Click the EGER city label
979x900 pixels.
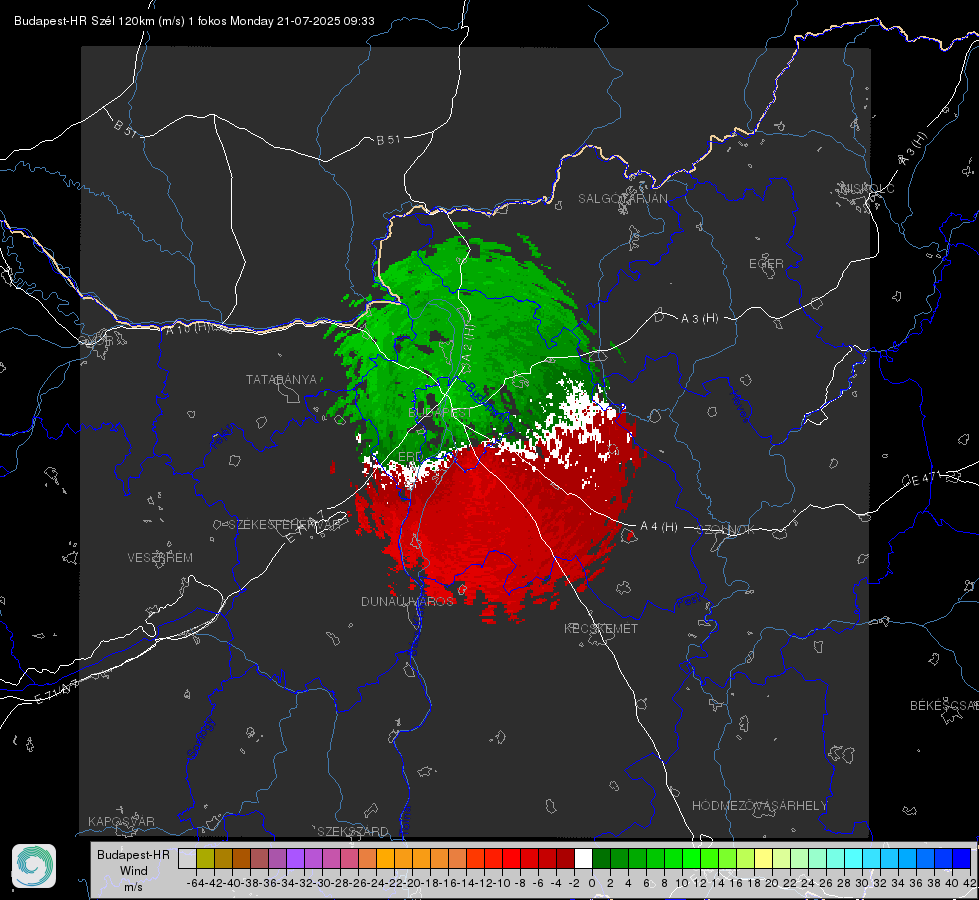point(766,264)
